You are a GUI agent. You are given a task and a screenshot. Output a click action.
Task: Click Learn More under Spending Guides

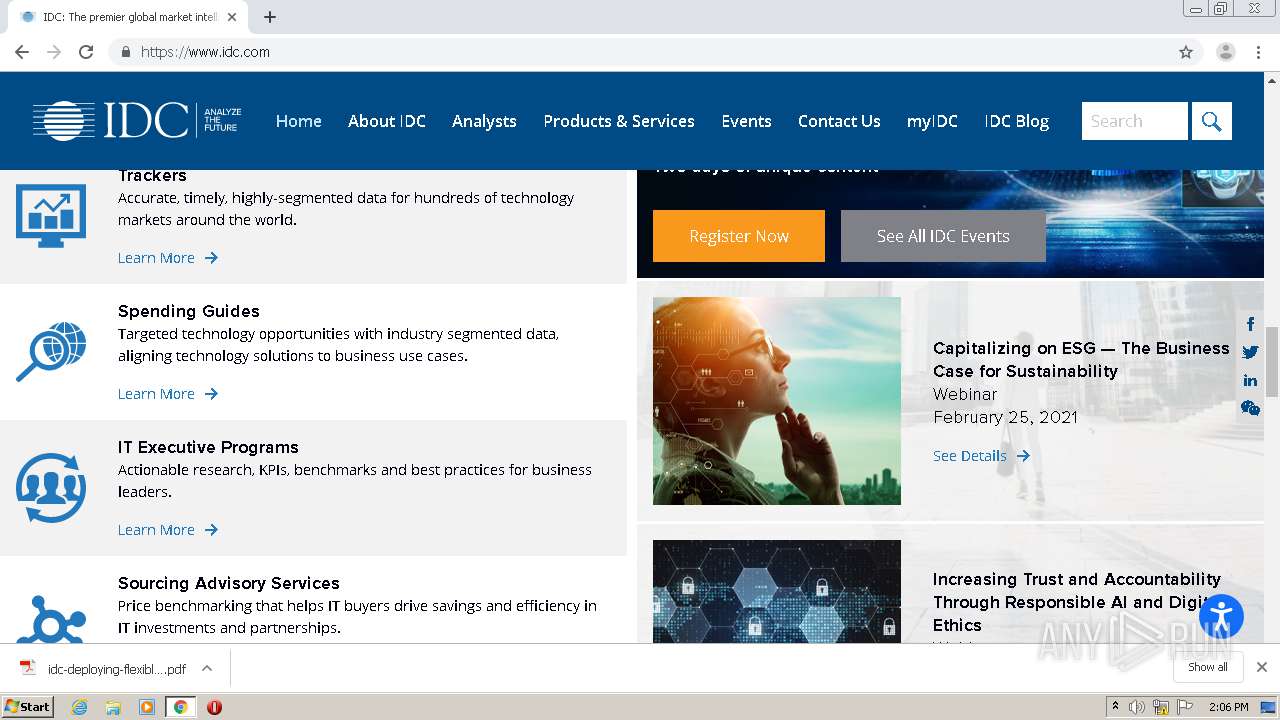click(x=168, y=394)
